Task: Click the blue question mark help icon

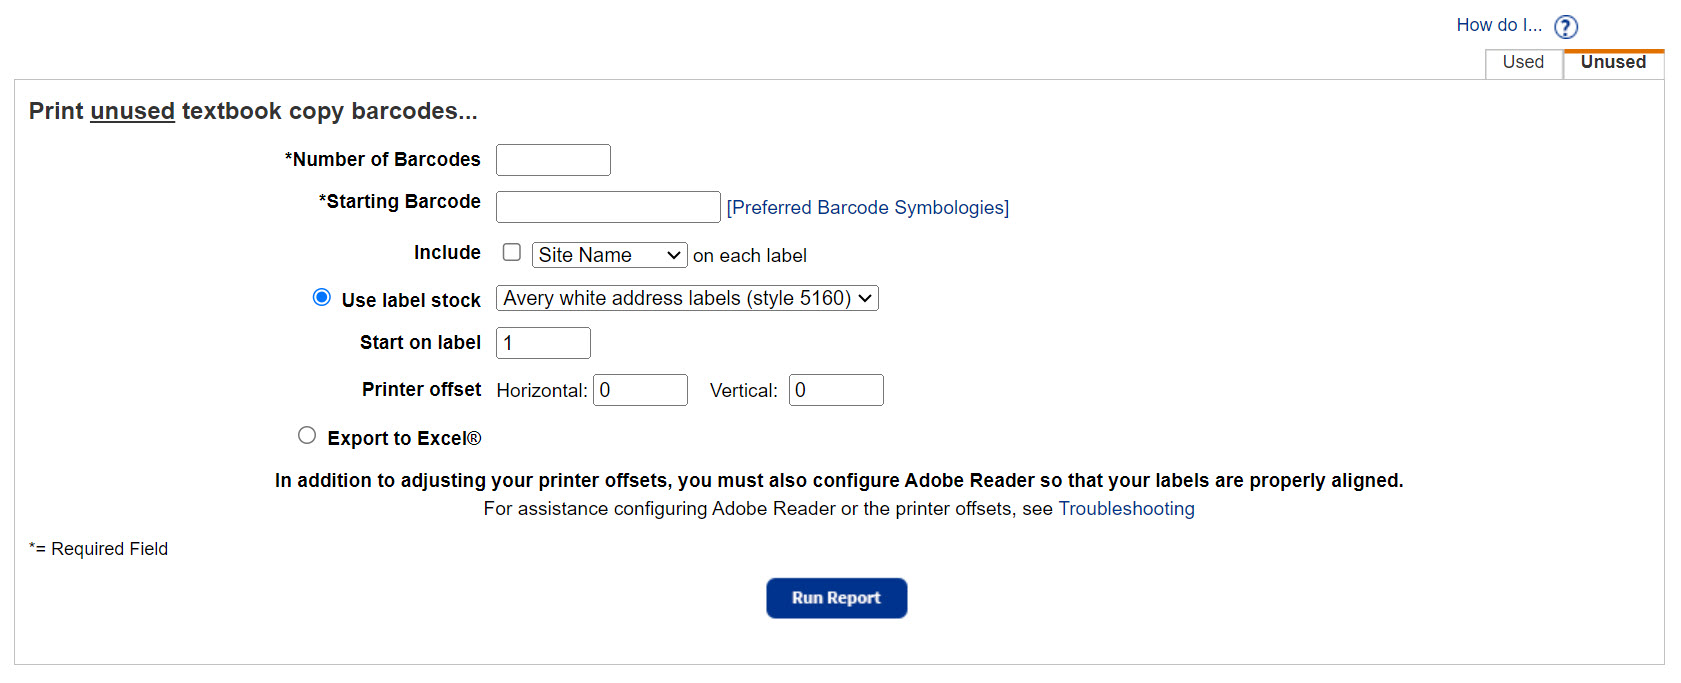Action: [x=1565, y=27]
